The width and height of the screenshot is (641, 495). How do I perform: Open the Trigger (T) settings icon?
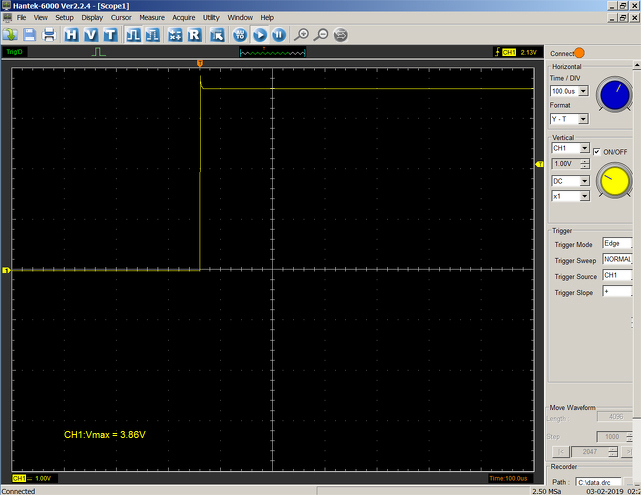(x=110, y=35)
